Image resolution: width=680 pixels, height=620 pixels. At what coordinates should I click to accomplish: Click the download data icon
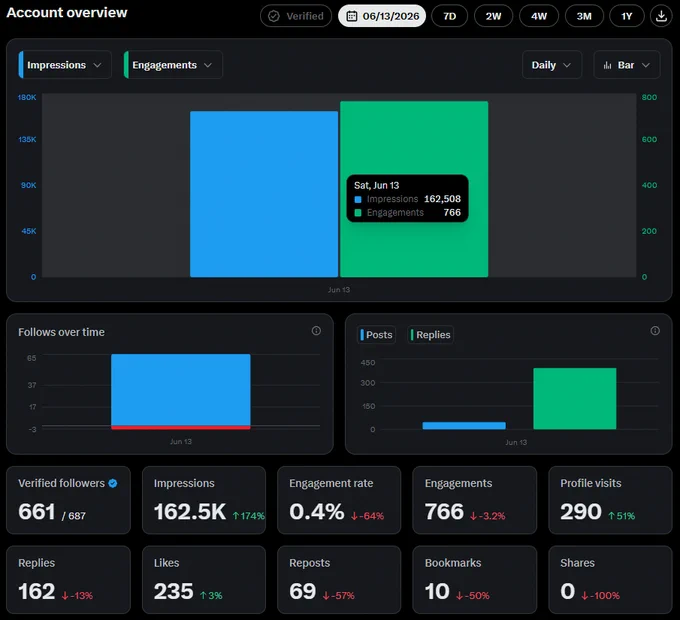[x=661, y=16]
